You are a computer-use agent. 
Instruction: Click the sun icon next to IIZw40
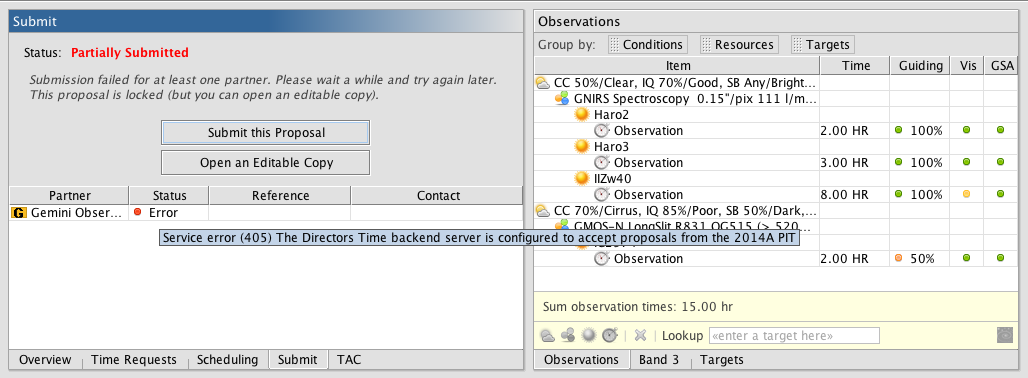point(582,178)
